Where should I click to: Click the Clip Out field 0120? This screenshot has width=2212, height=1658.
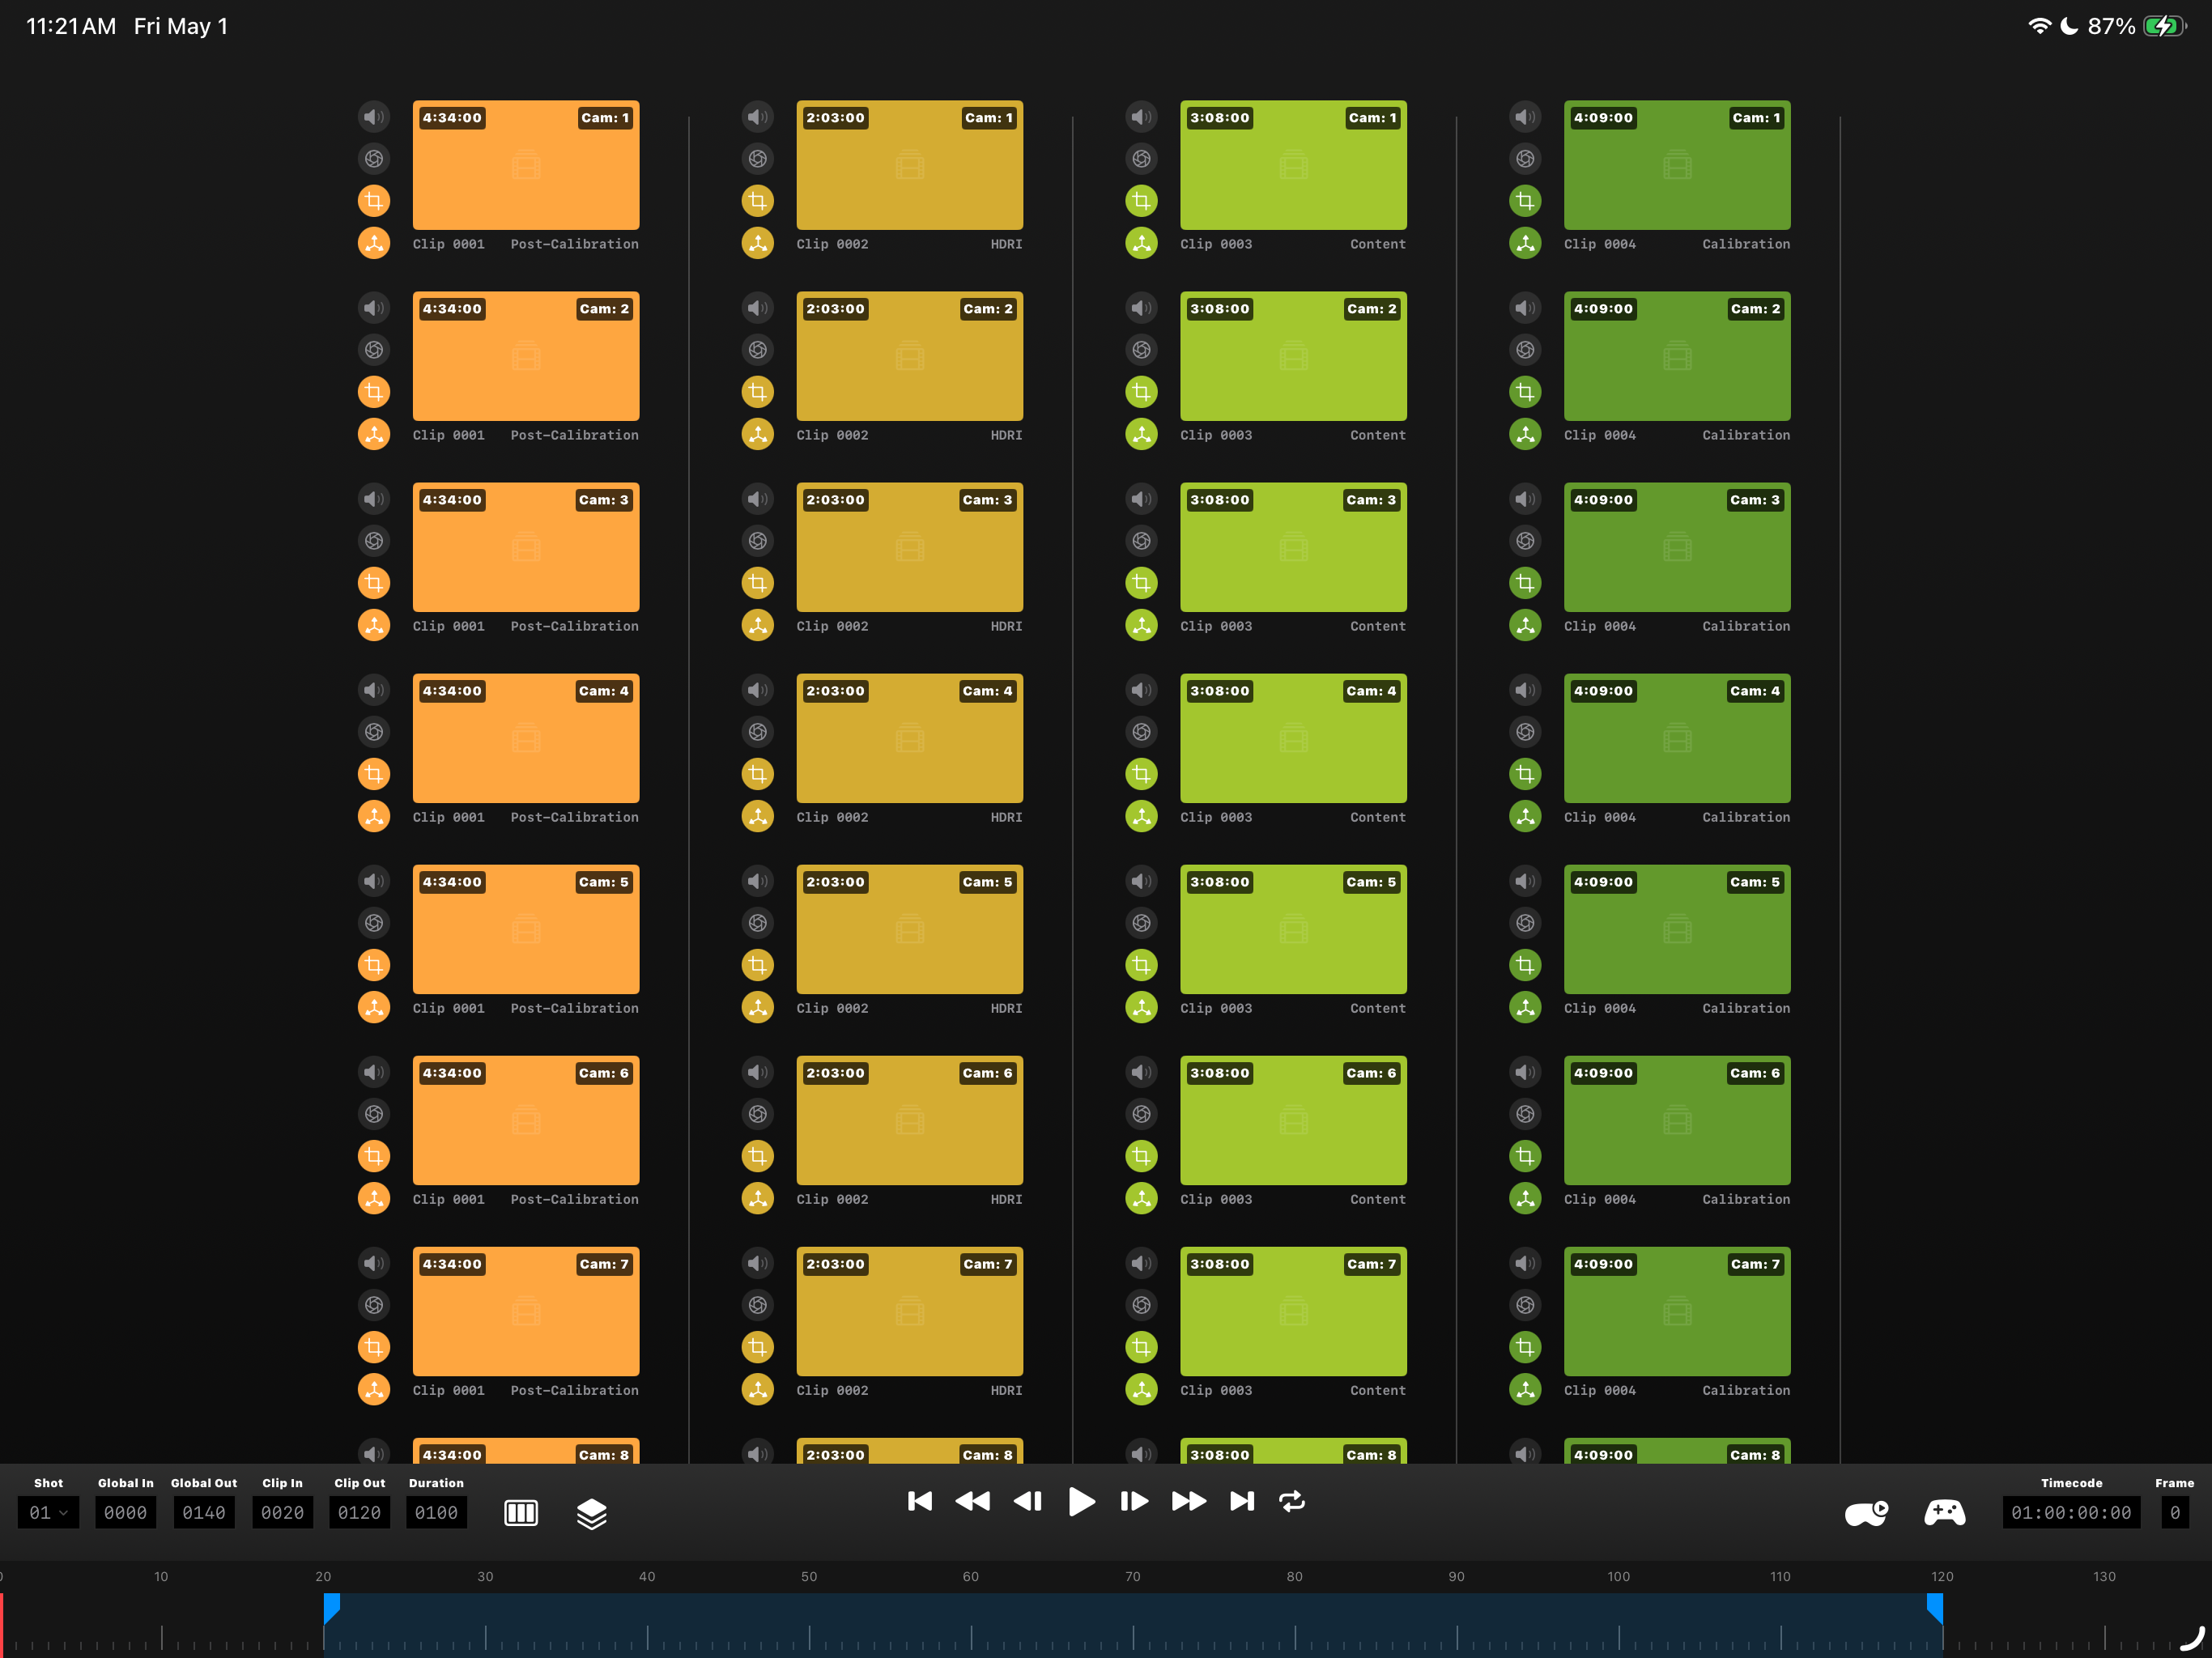(x=359, y=1512)
